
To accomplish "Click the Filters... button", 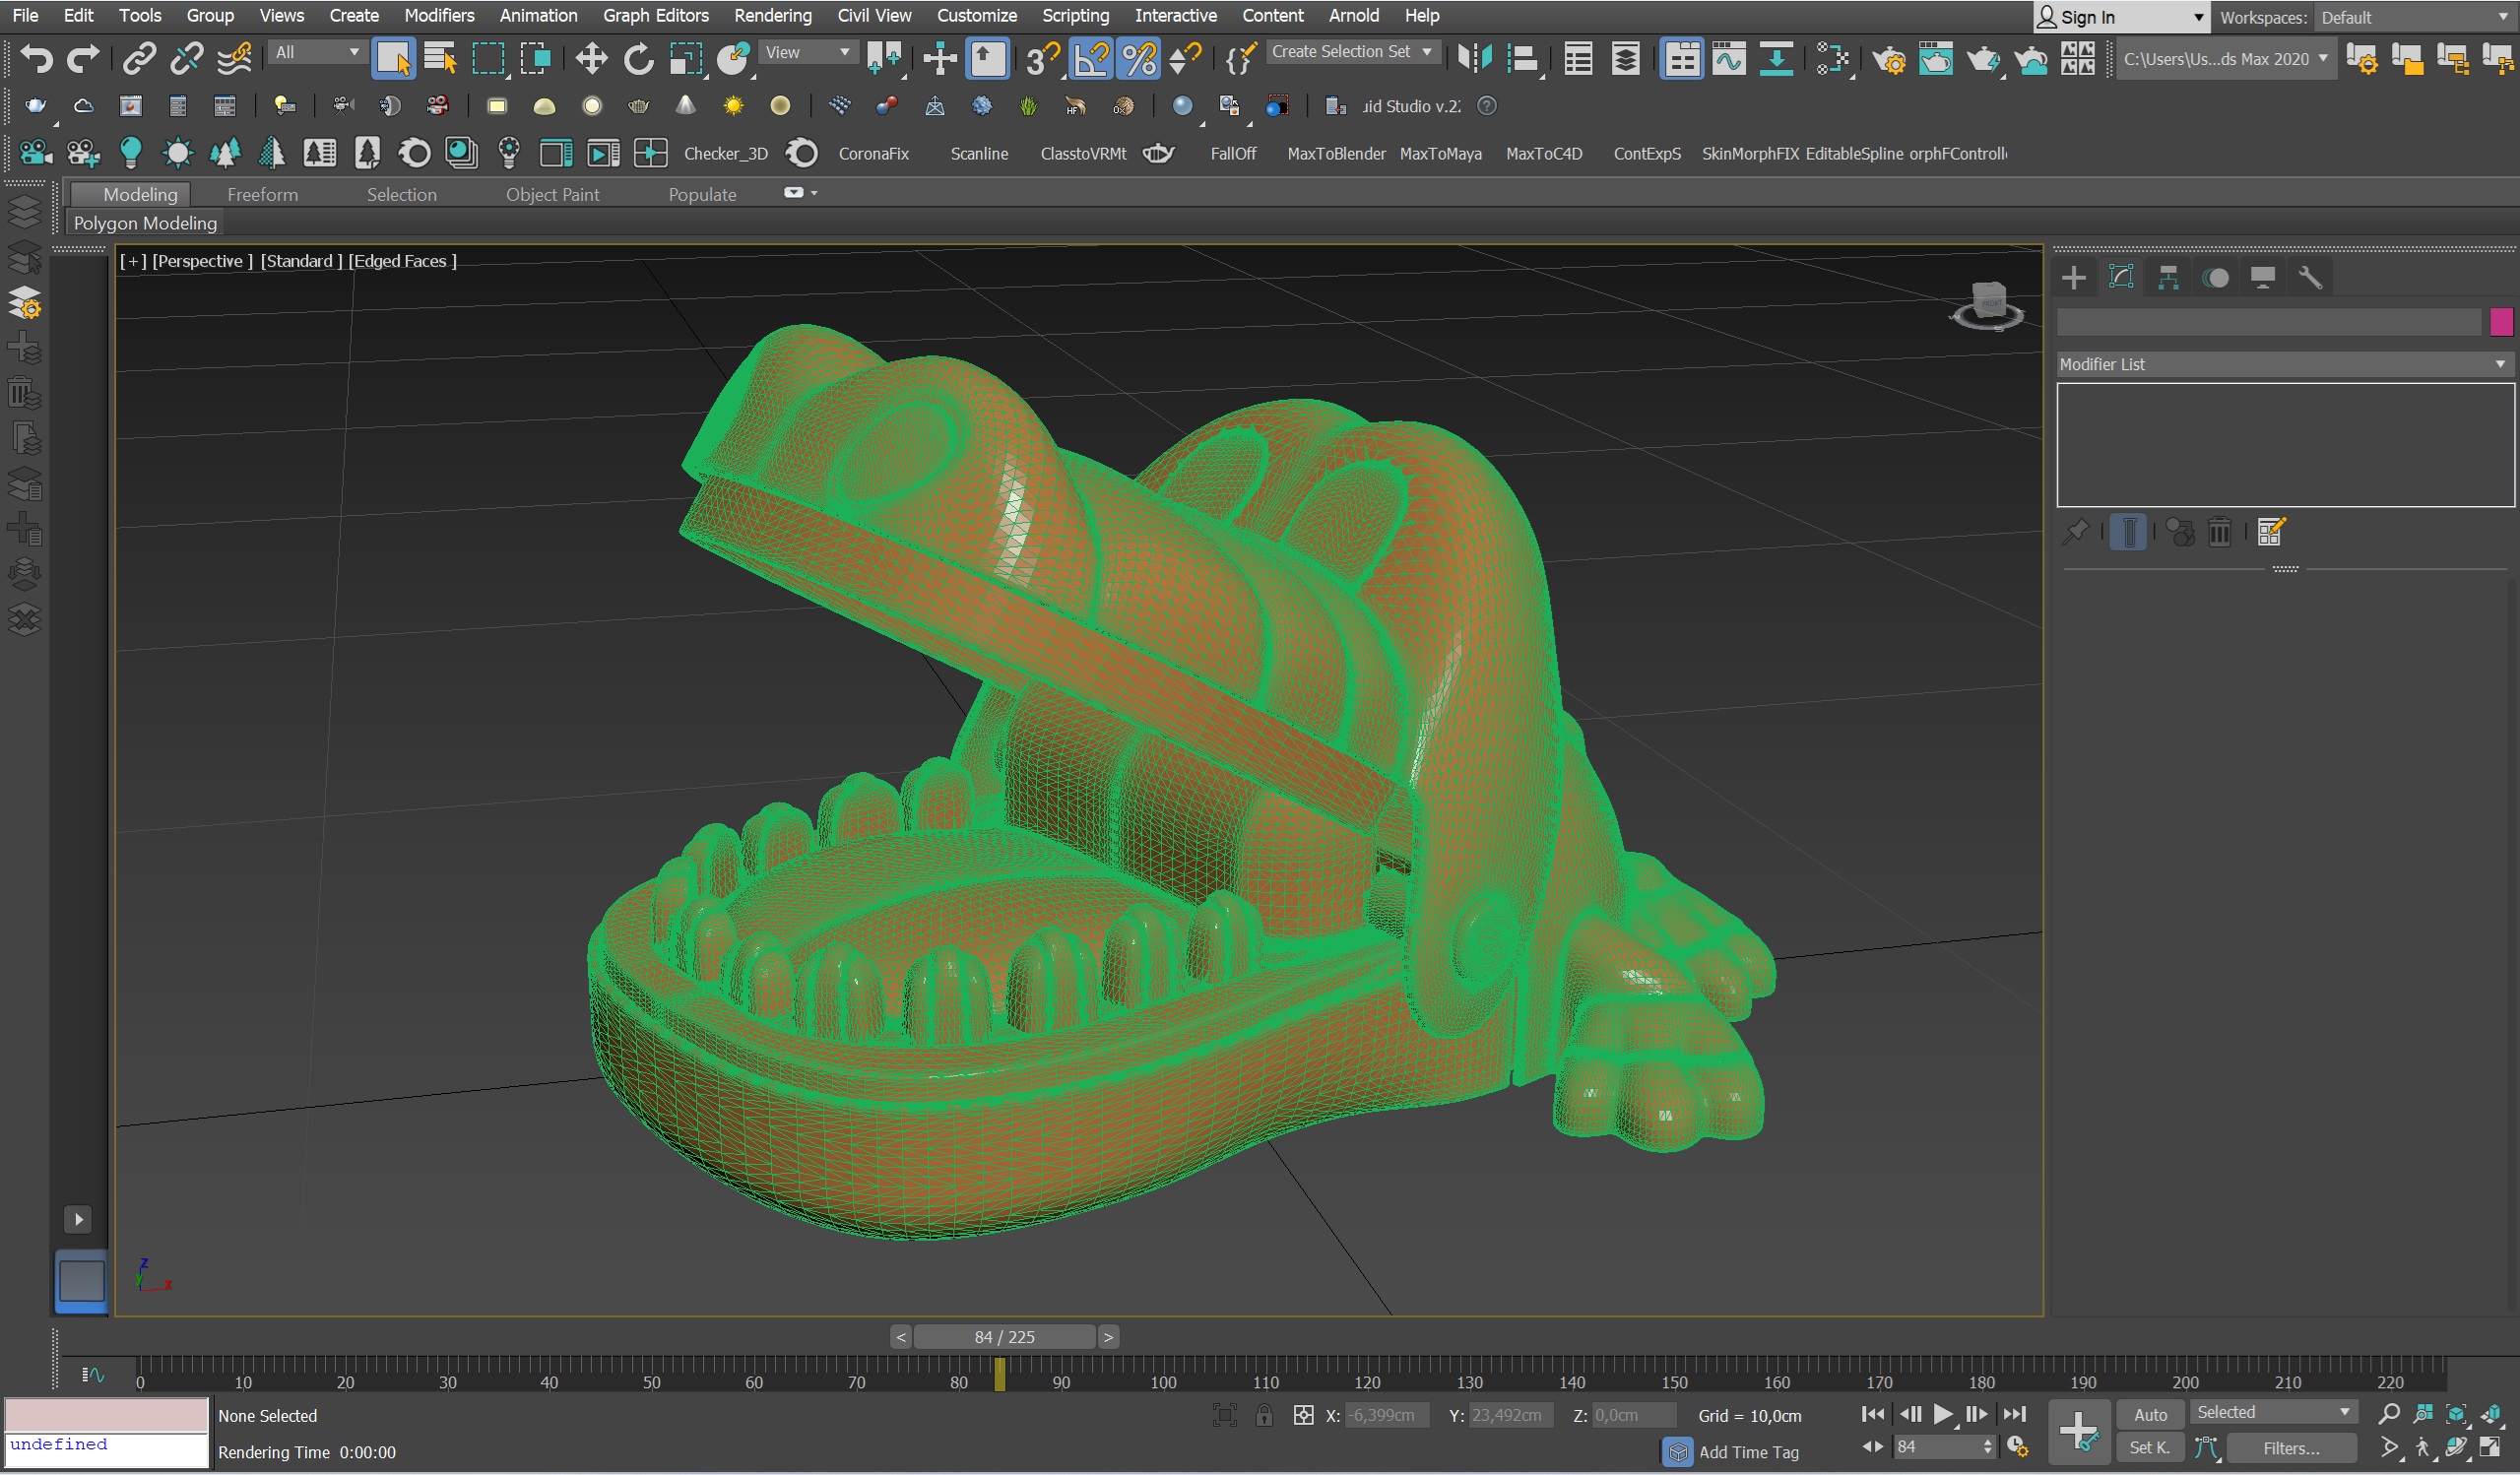I will tap(2291, 1447).
